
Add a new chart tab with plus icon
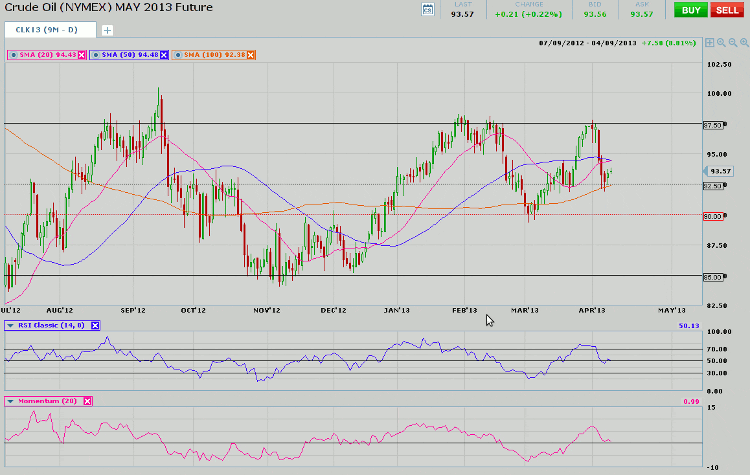tap(107, 30)
